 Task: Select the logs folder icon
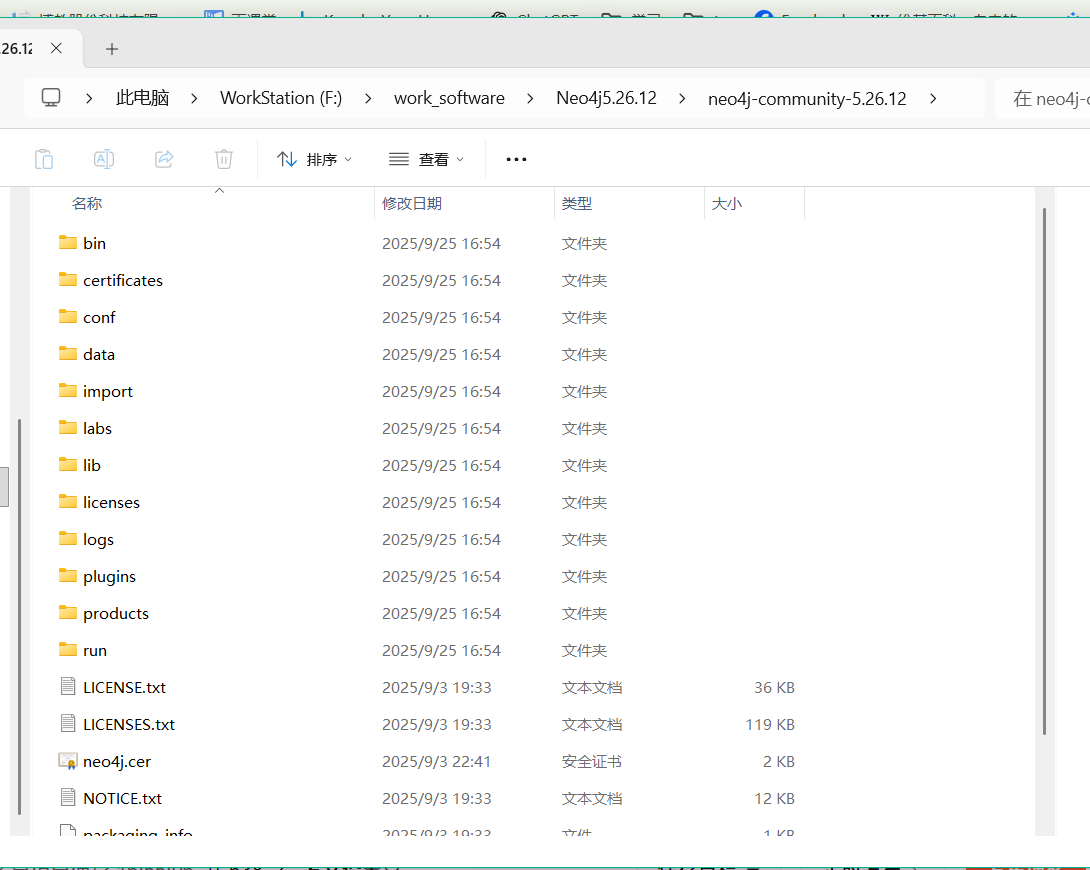coord(67,539)
